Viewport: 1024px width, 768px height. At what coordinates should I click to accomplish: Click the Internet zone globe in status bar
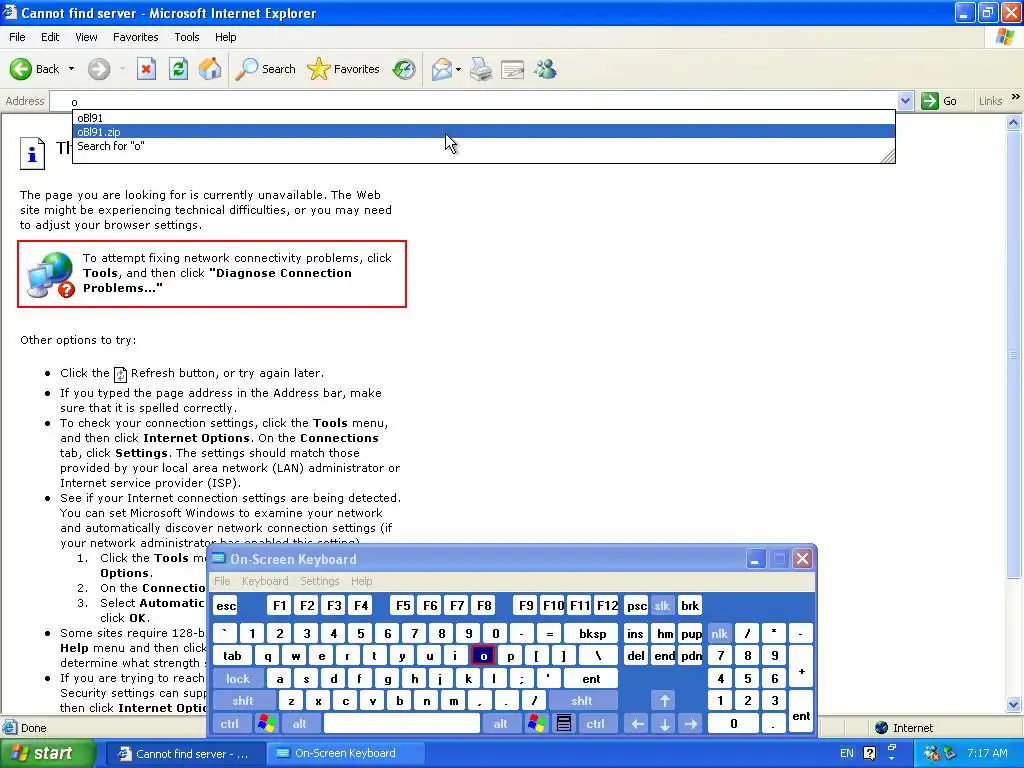[x=881, y=728]
